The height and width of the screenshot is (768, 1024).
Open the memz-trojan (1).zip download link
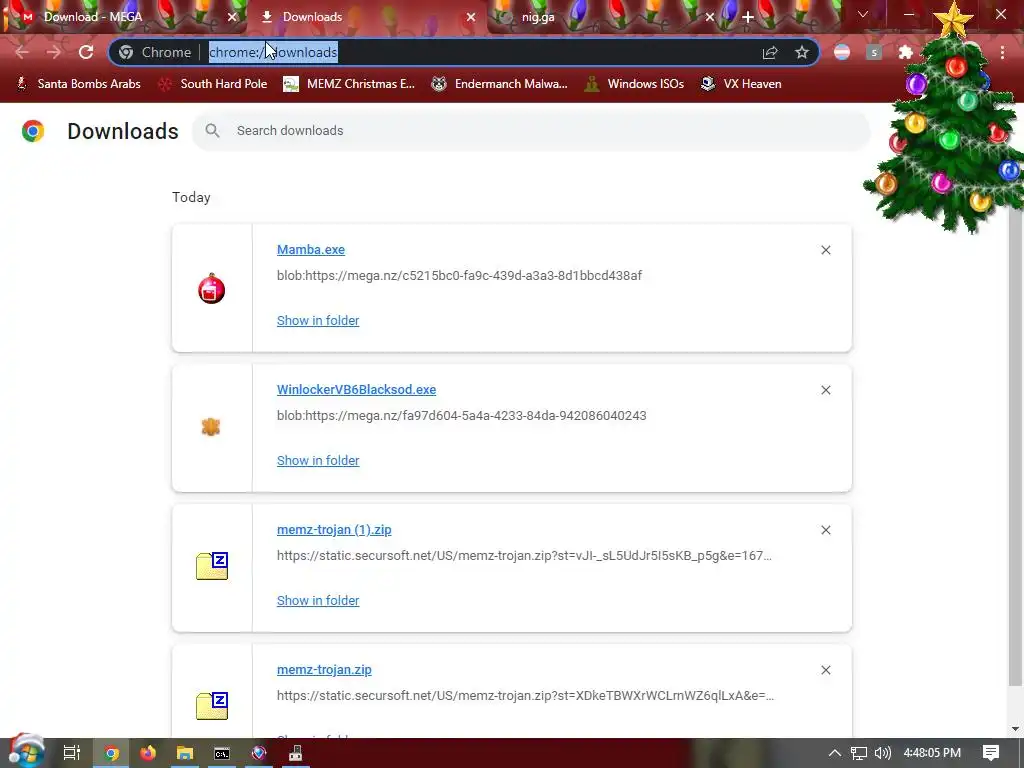tap(334, 530)
